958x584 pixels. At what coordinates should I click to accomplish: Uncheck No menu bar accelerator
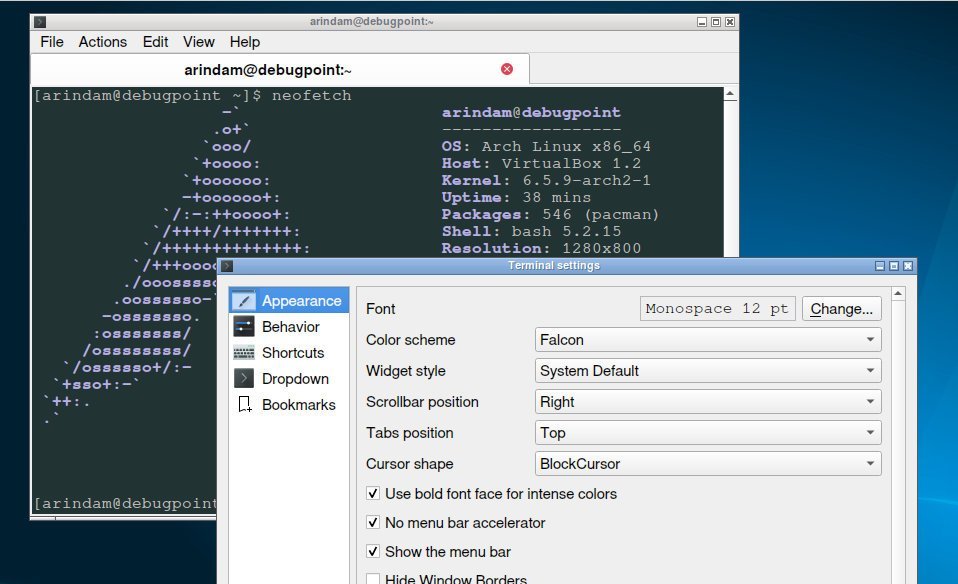373,522
